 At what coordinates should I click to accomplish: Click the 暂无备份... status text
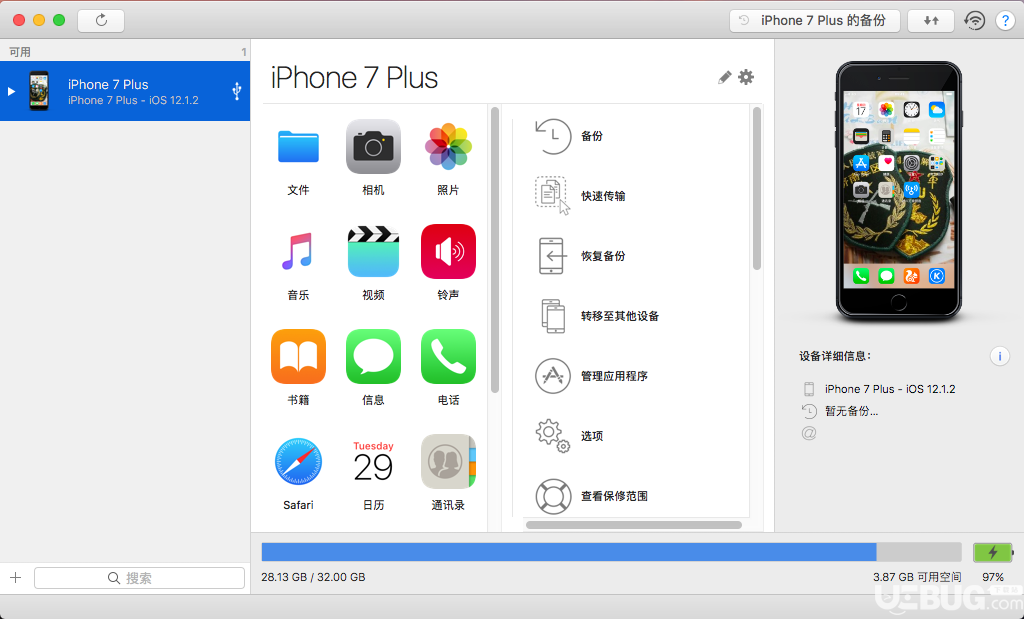click(x=851, y=411)
